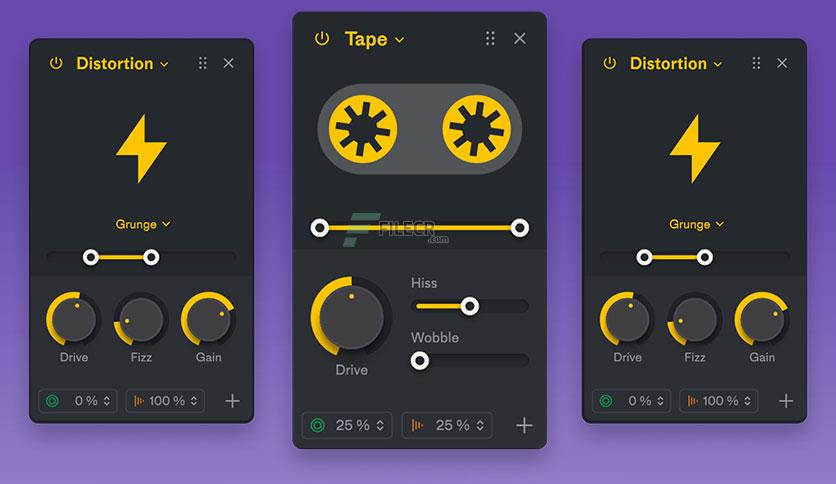
Task: Click the Fizz knob in right Distortion
Action: point(694,319)
